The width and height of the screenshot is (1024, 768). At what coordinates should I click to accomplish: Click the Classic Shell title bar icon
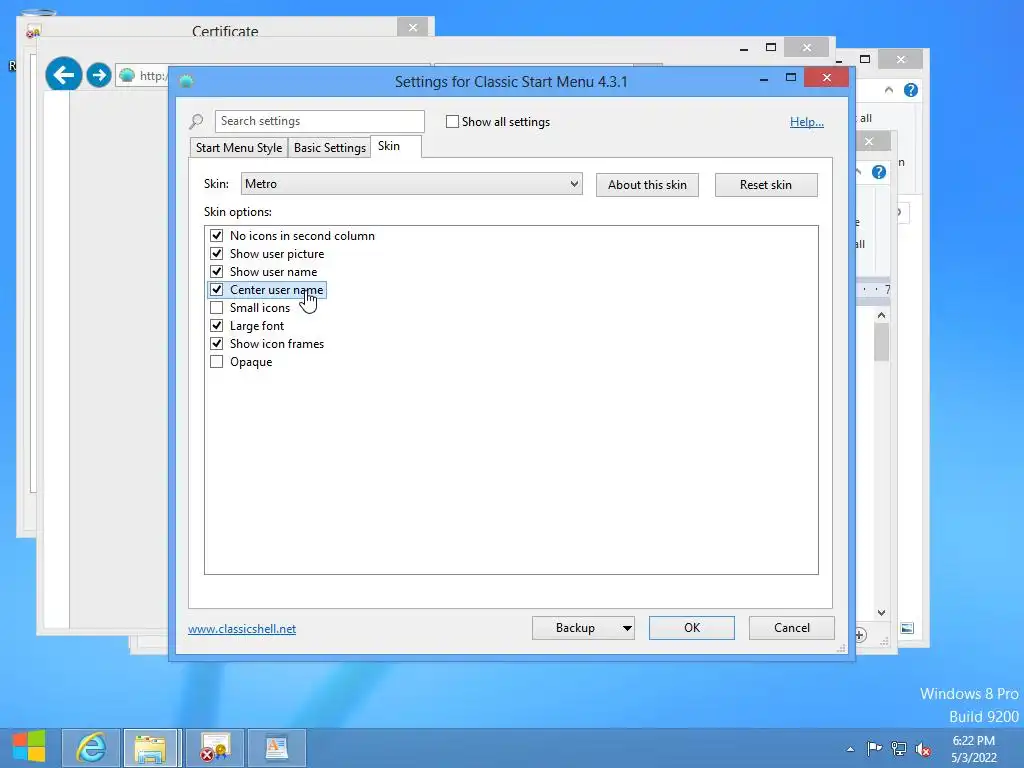pyautogui.click(x=186, y=81)
